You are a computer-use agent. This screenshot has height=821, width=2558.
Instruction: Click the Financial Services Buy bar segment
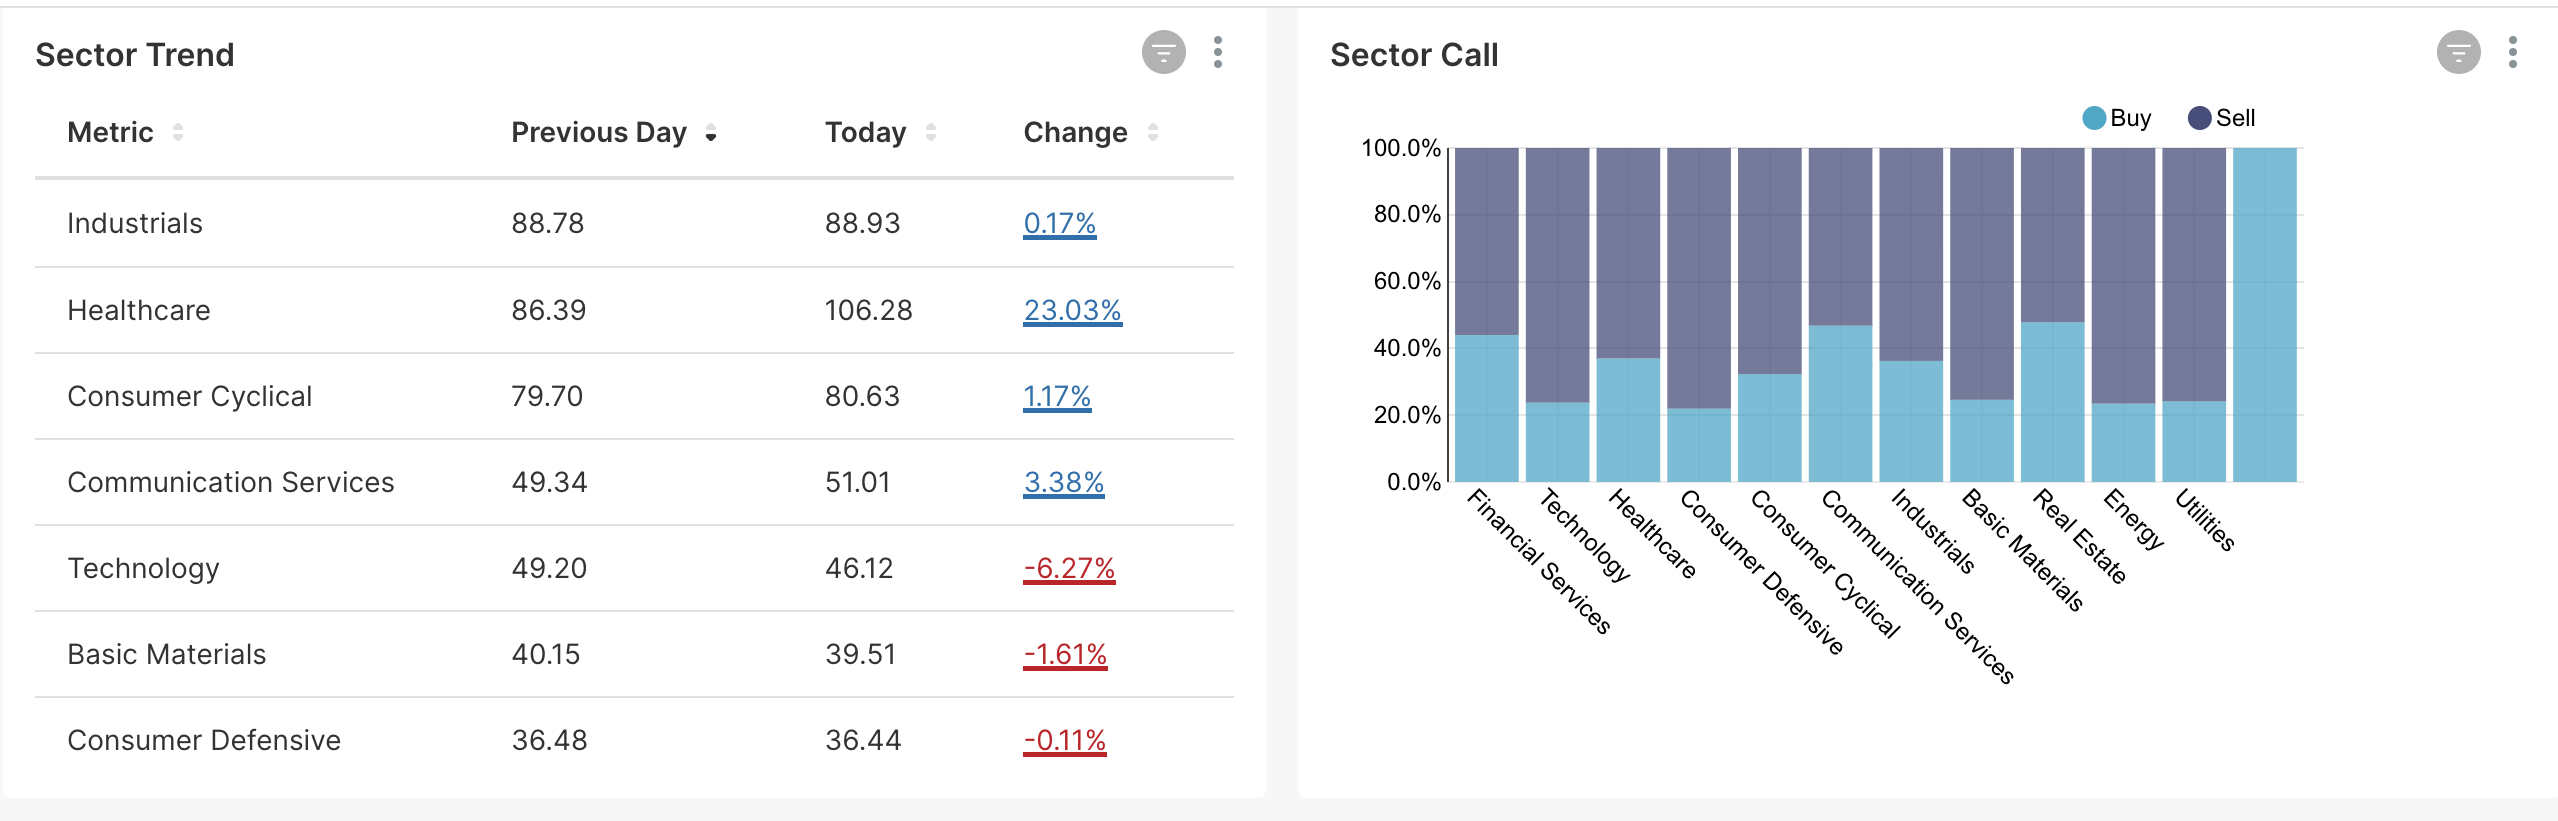(x=1486, y=410)
